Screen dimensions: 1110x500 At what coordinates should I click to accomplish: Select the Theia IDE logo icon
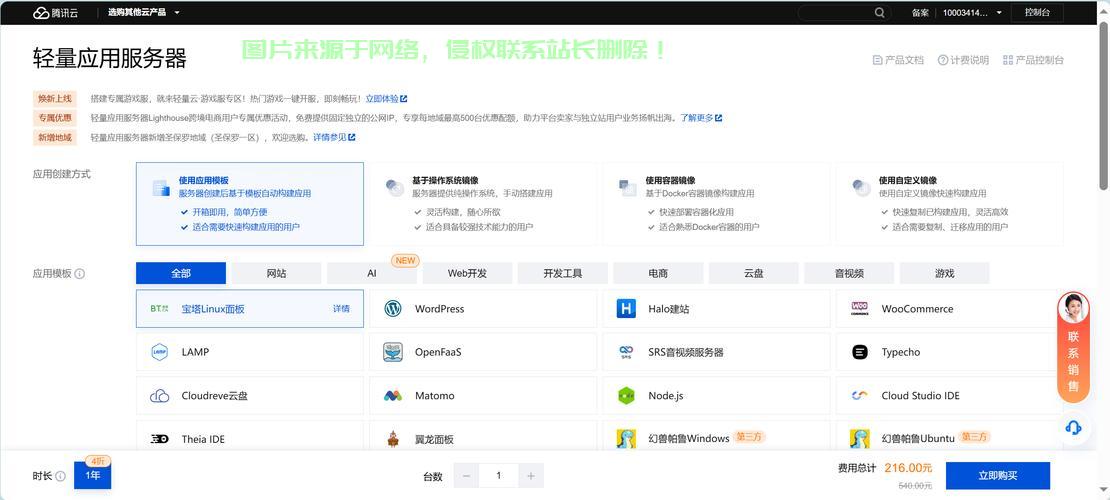(x=160, y=439)
